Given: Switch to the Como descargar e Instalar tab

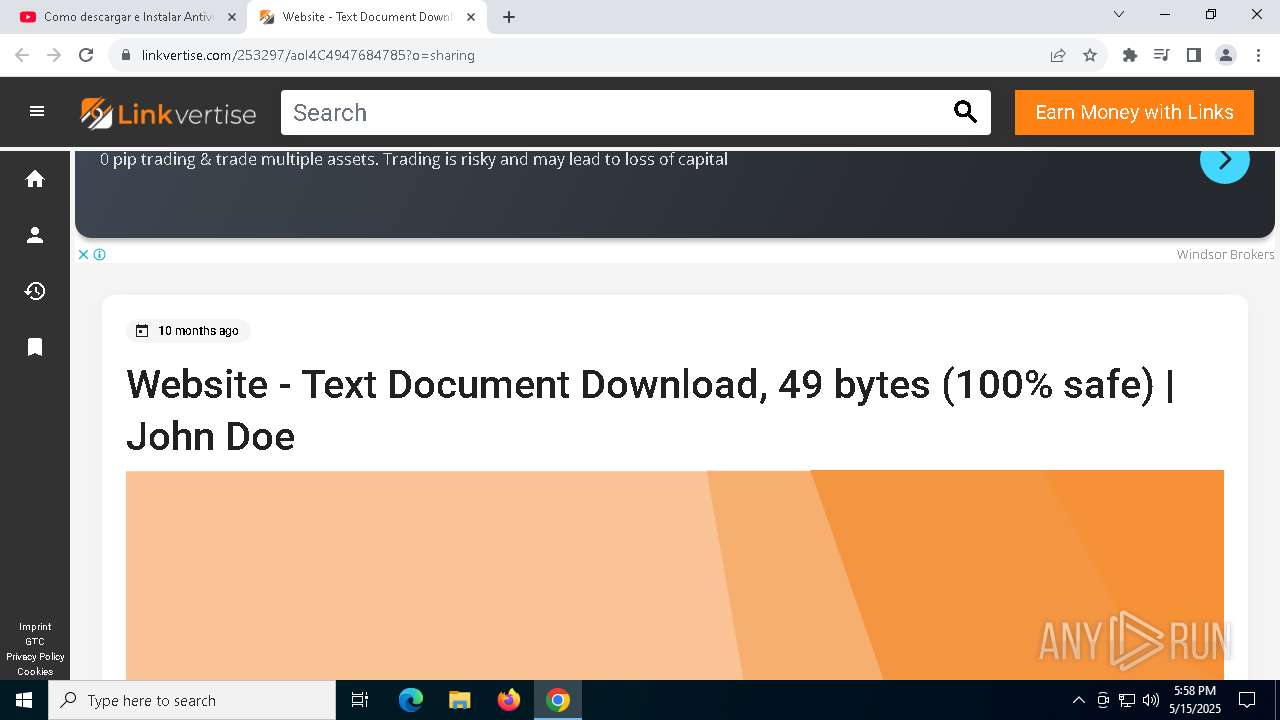Looking at the screenshot, I should [129, 17].
